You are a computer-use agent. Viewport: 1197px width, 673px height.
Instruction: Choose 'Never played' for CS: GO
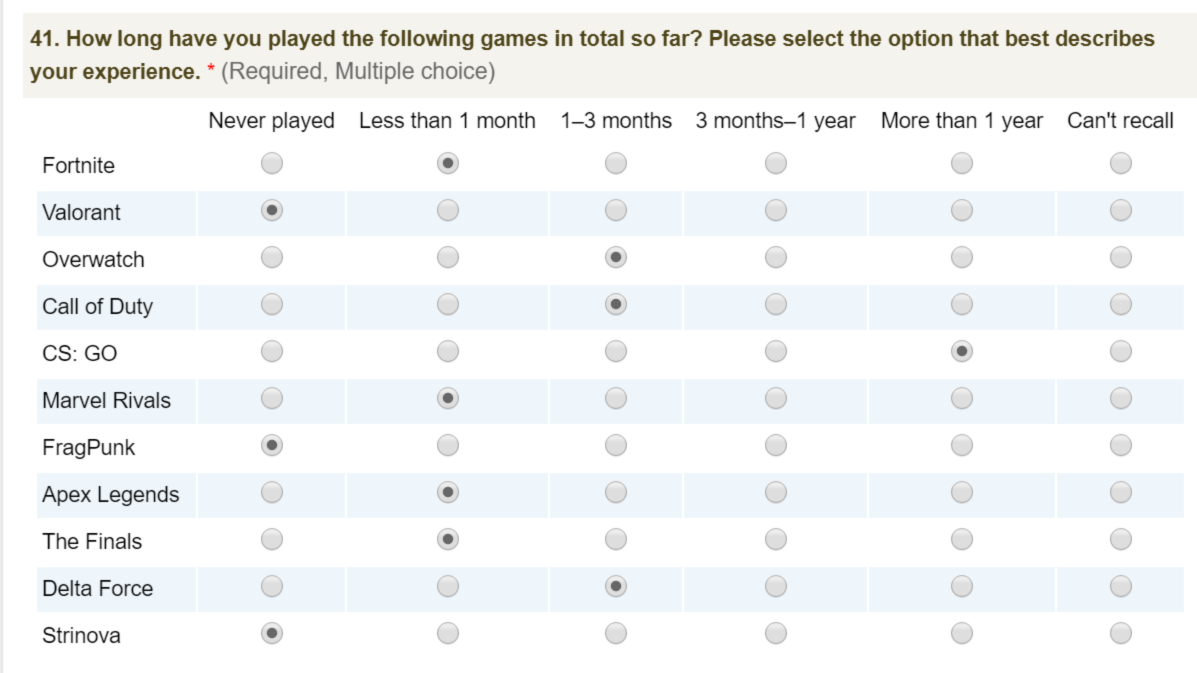pos(271,351)
